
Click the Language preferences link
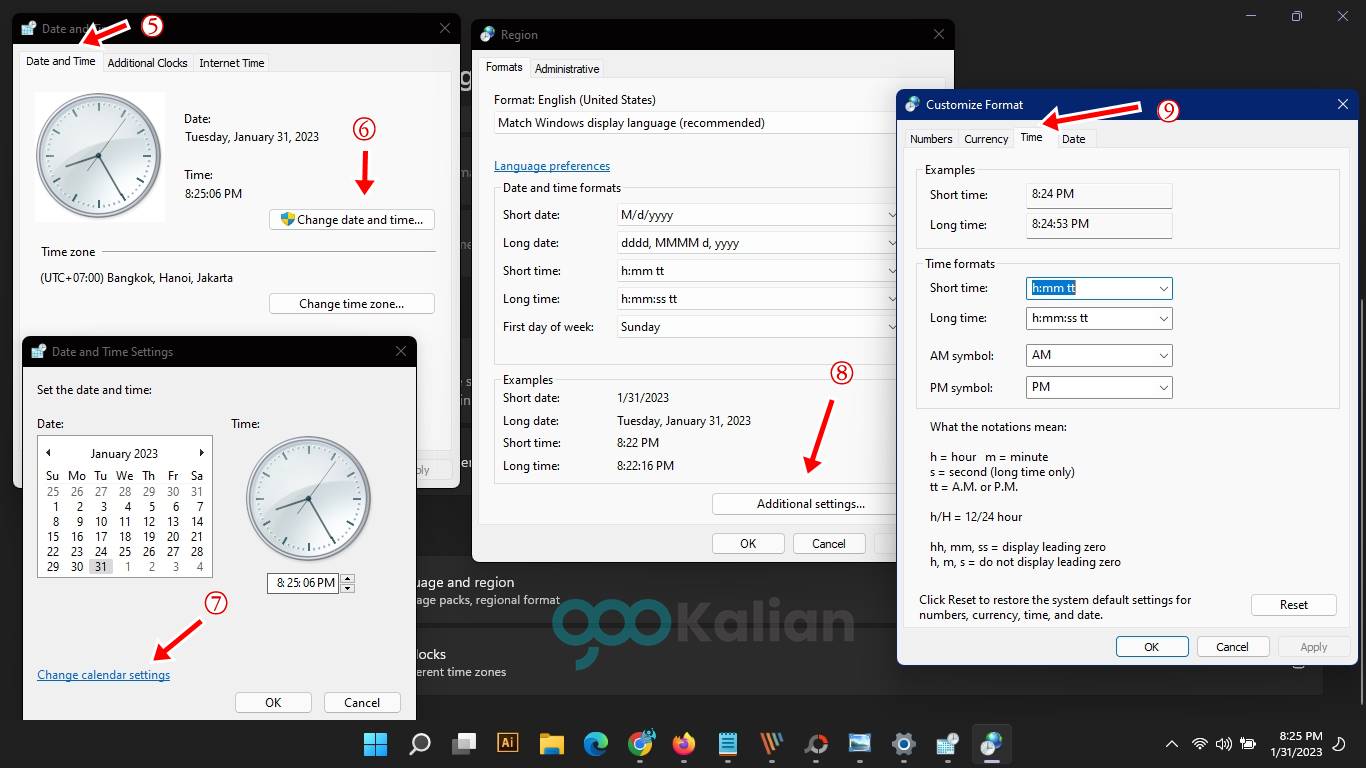click(552, 166)
